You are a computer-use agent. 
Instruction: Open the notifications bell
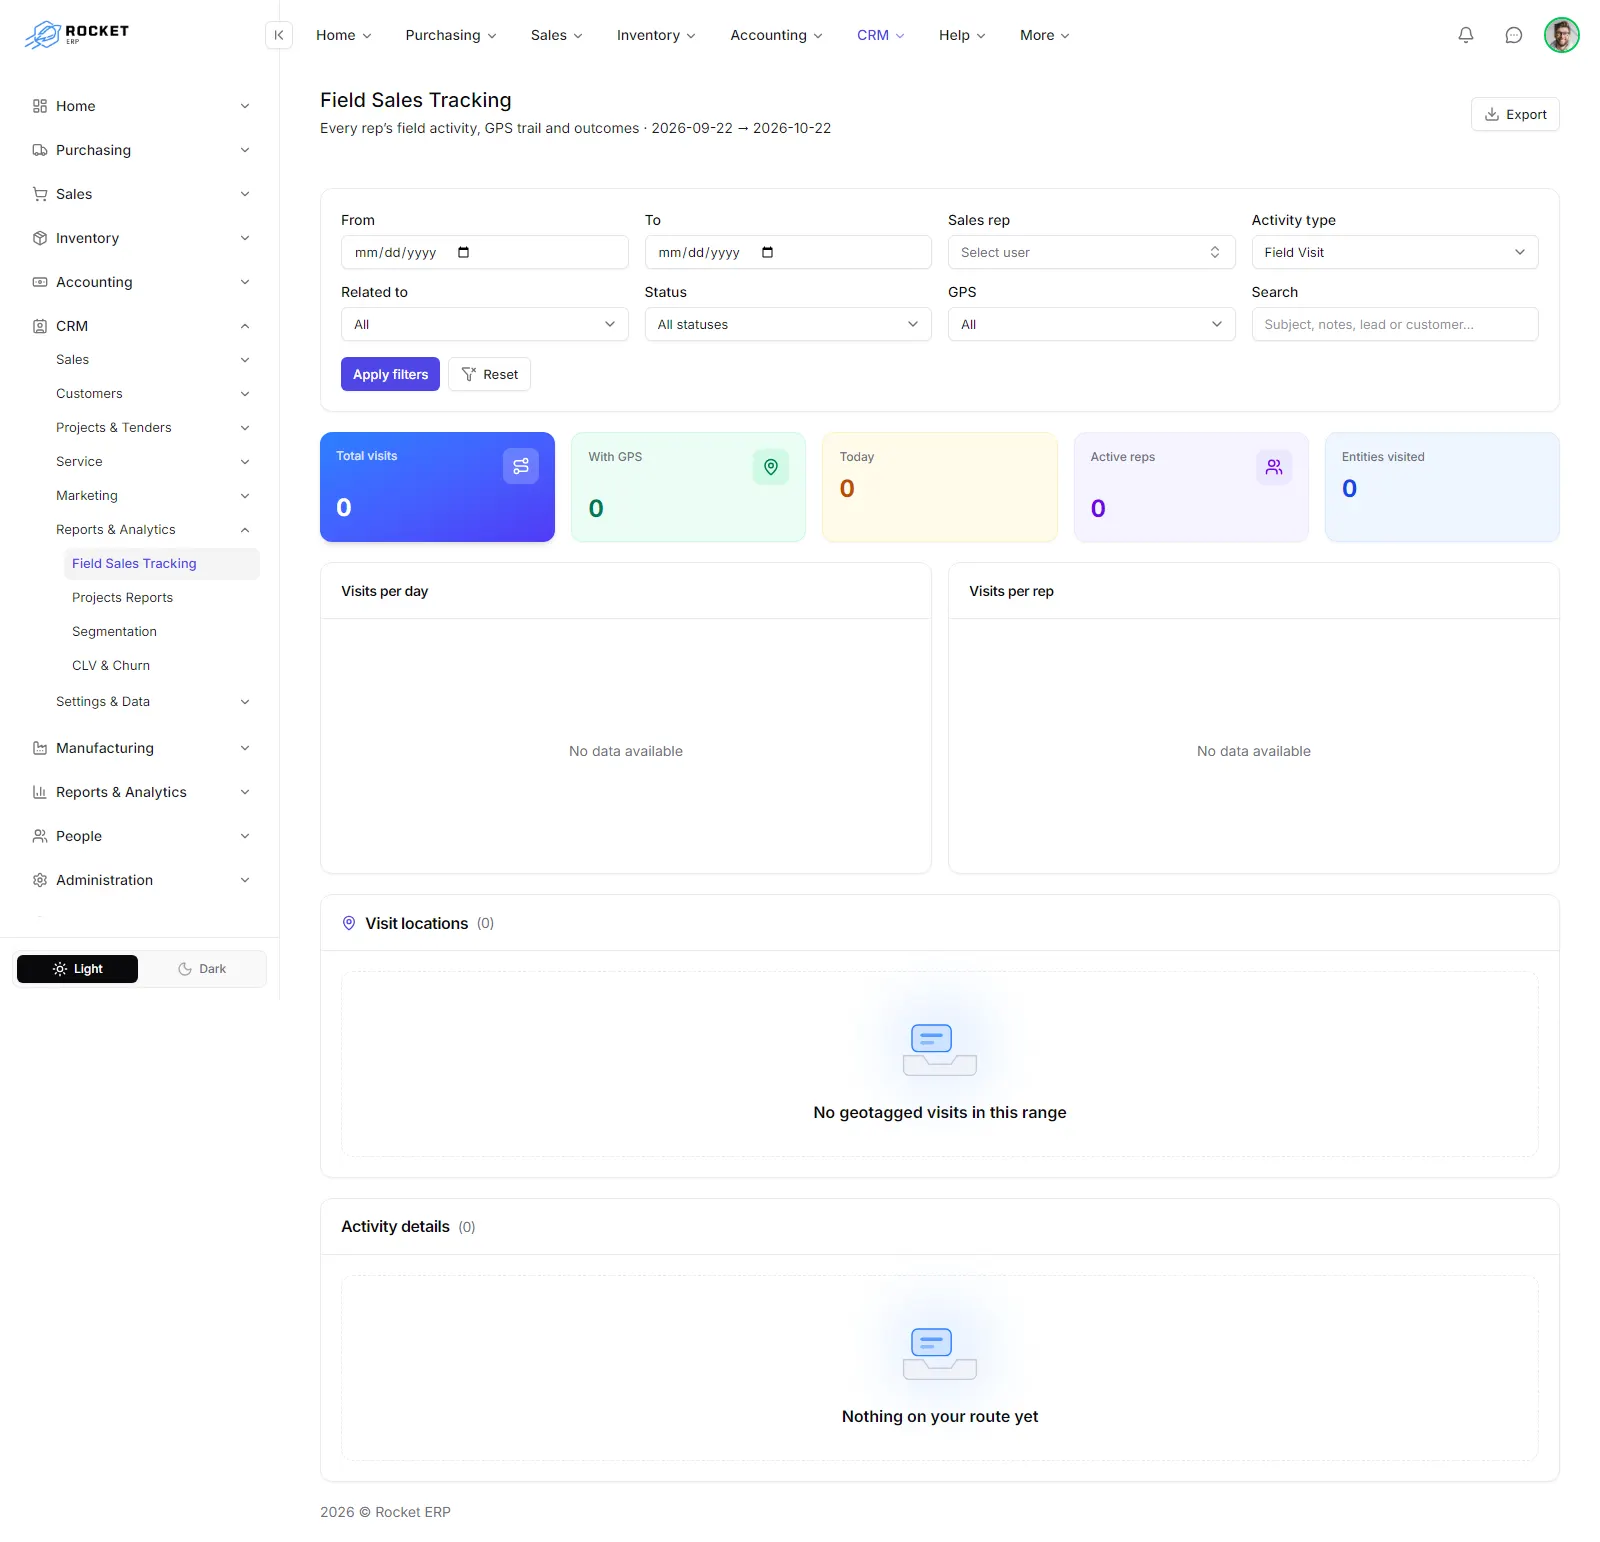coord(1466,35)
